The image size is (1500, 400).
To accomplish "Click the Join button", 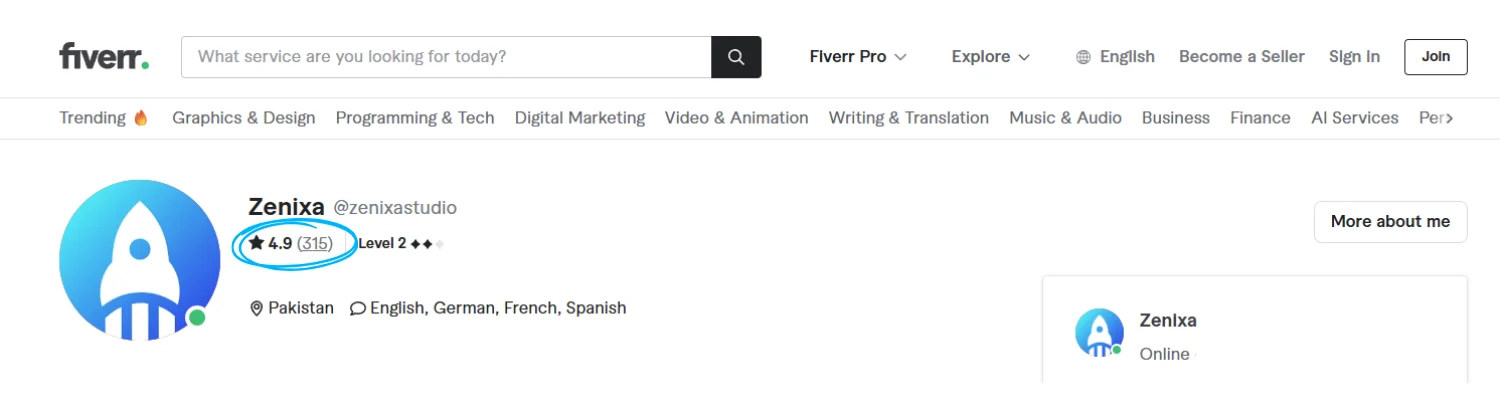I will click(x=1435, y=57).
